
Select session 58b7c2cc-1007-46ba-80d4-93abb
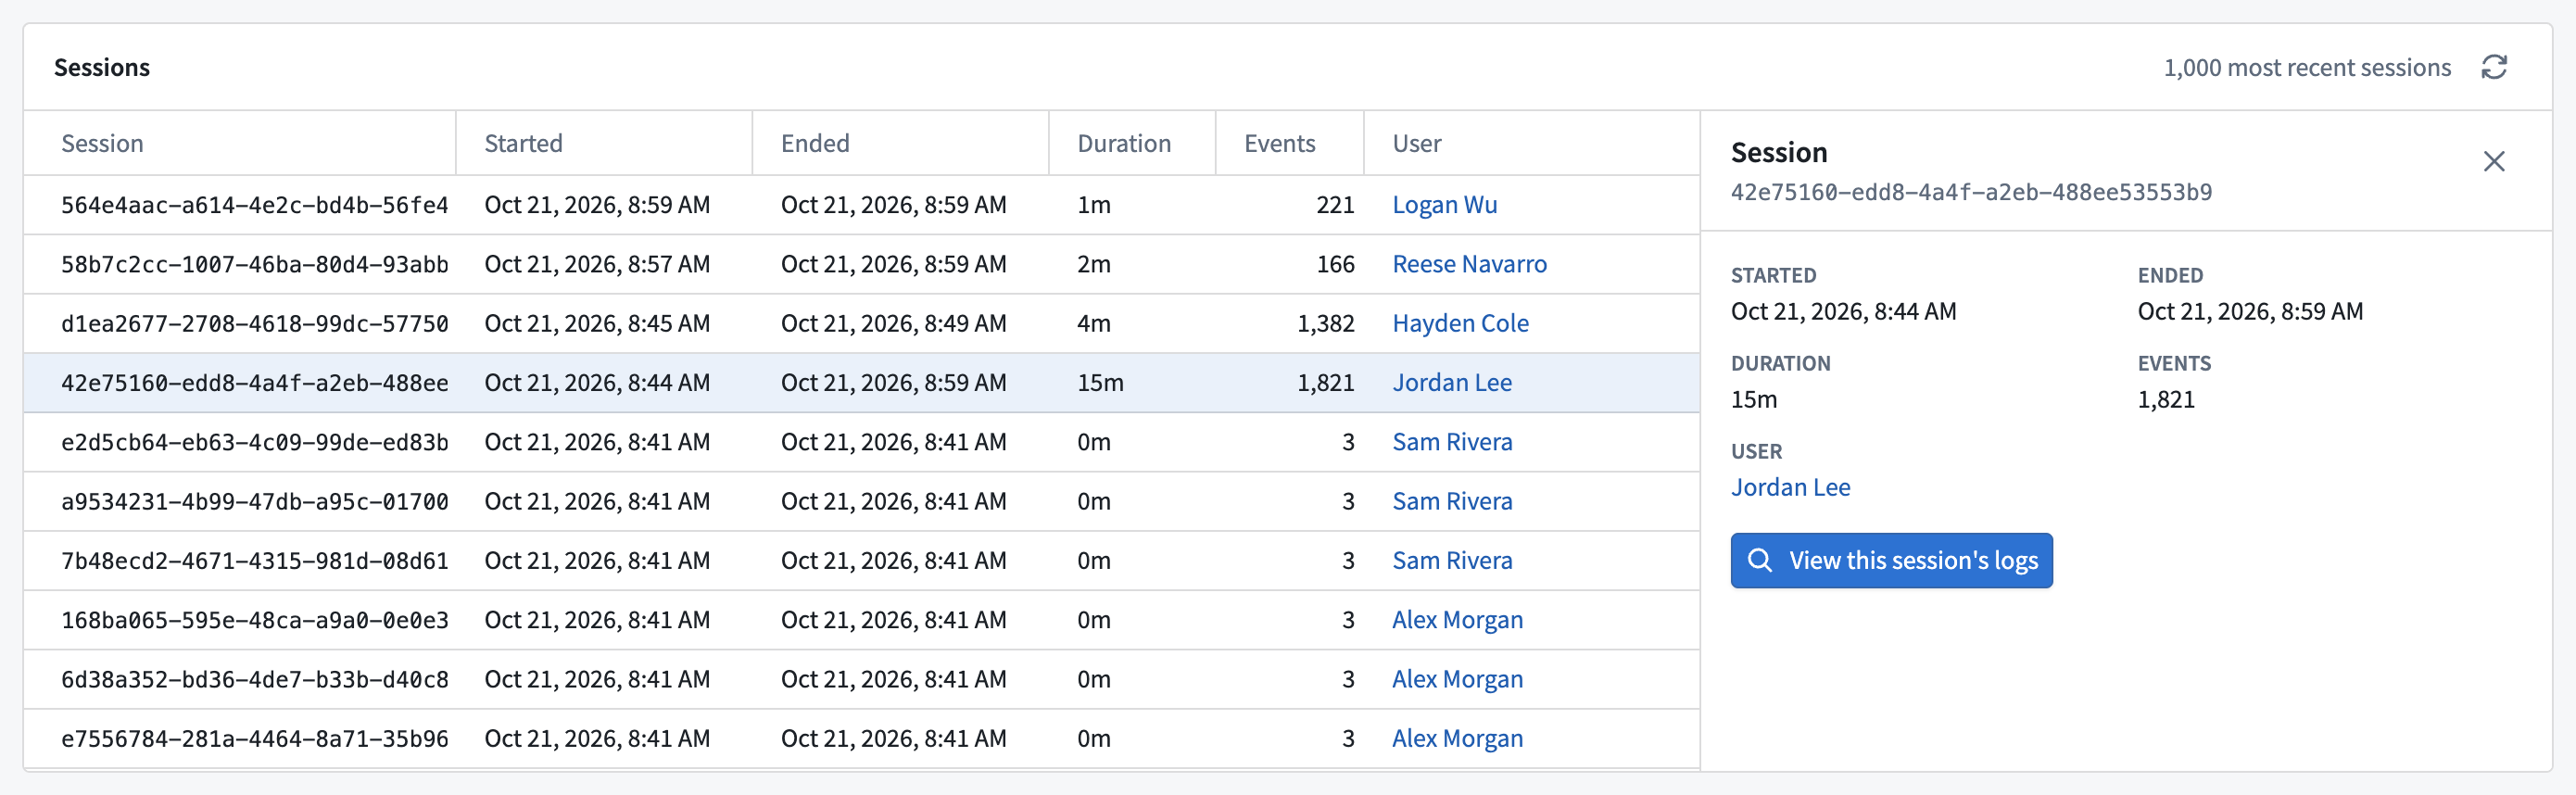[254, 264]
